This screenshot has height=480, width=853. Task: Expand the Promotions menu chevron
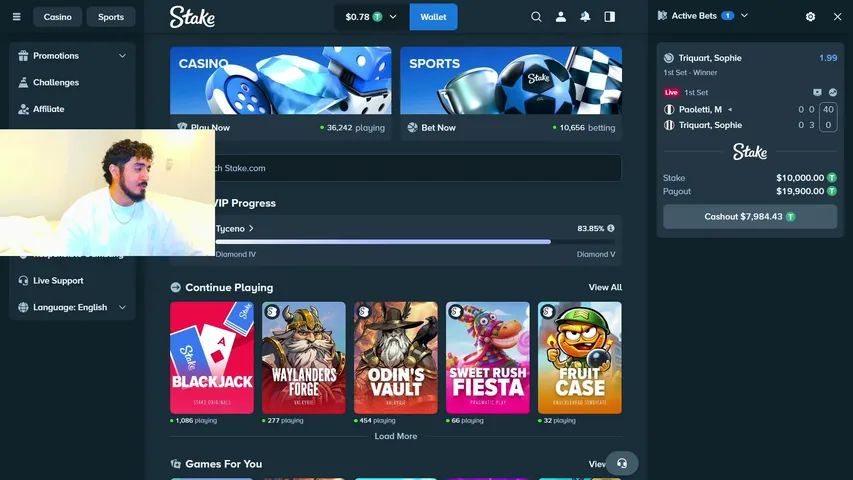click(122, 56)
